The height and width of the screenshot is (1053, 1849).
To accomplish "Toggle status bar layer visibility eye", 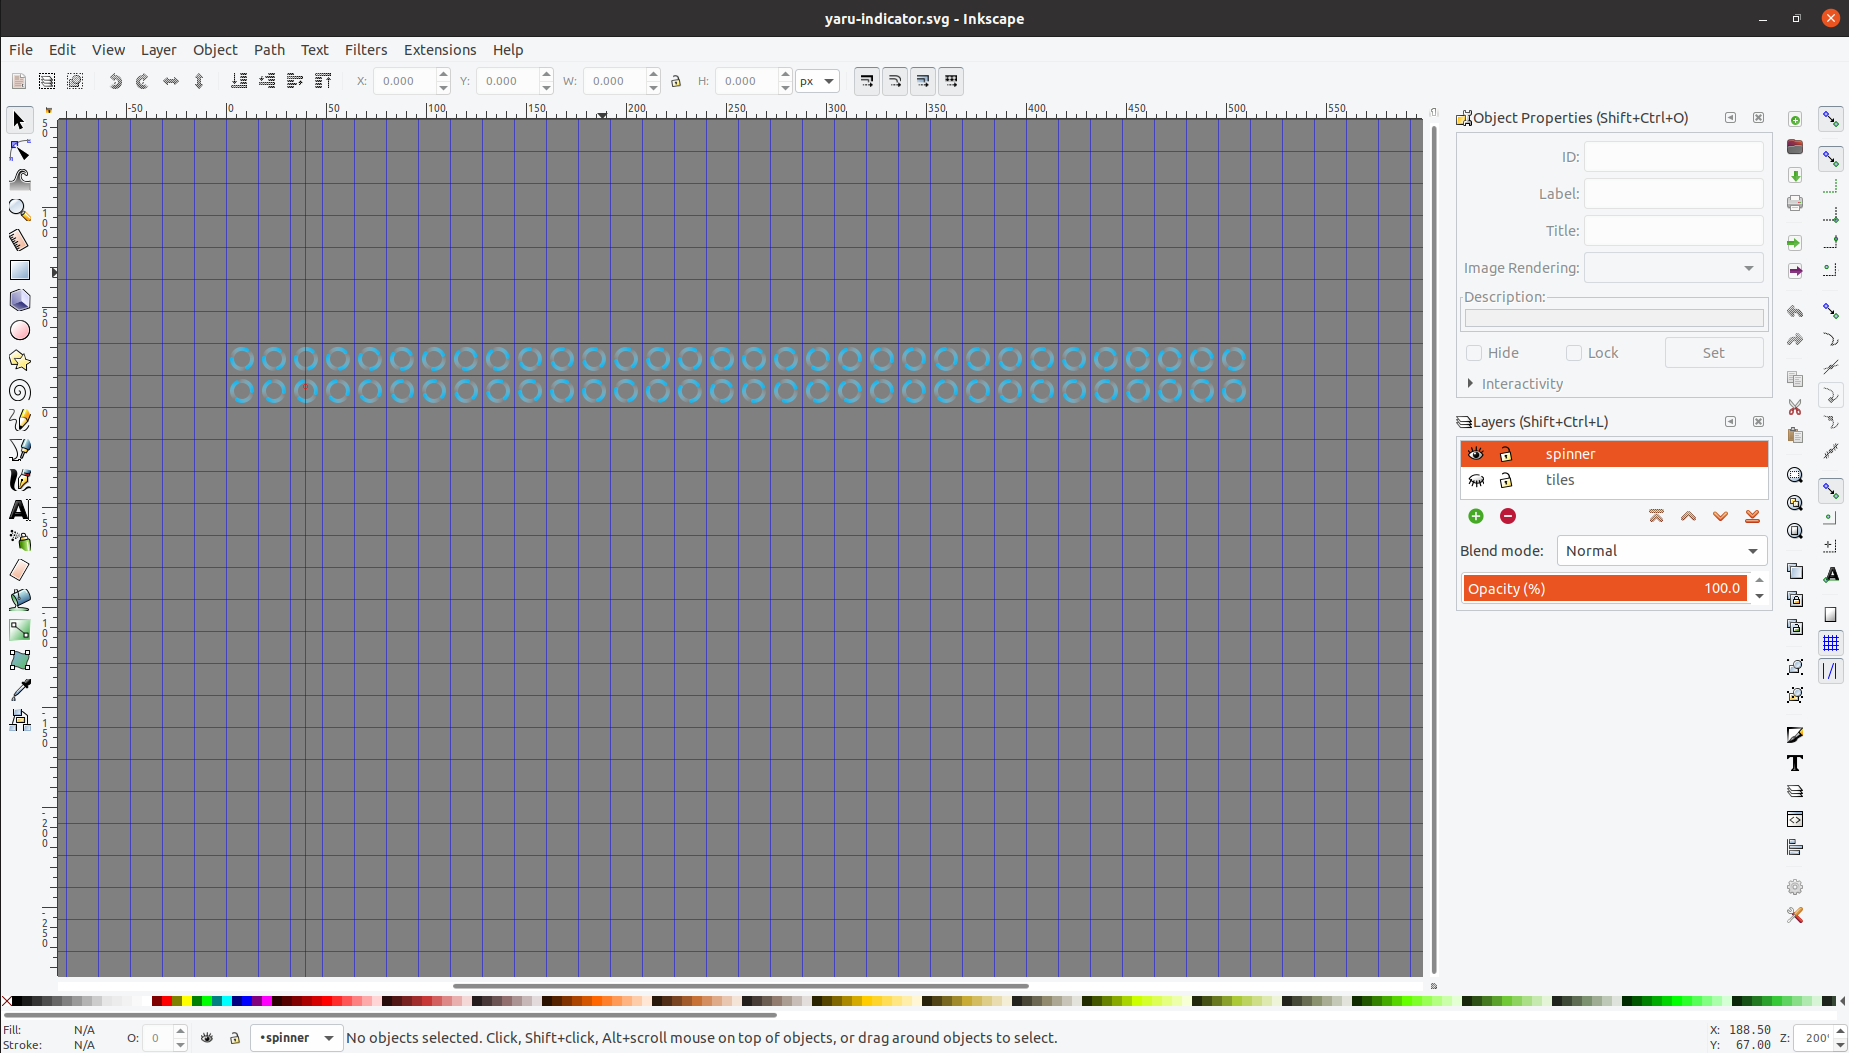I will click(x=207, y=1038).
